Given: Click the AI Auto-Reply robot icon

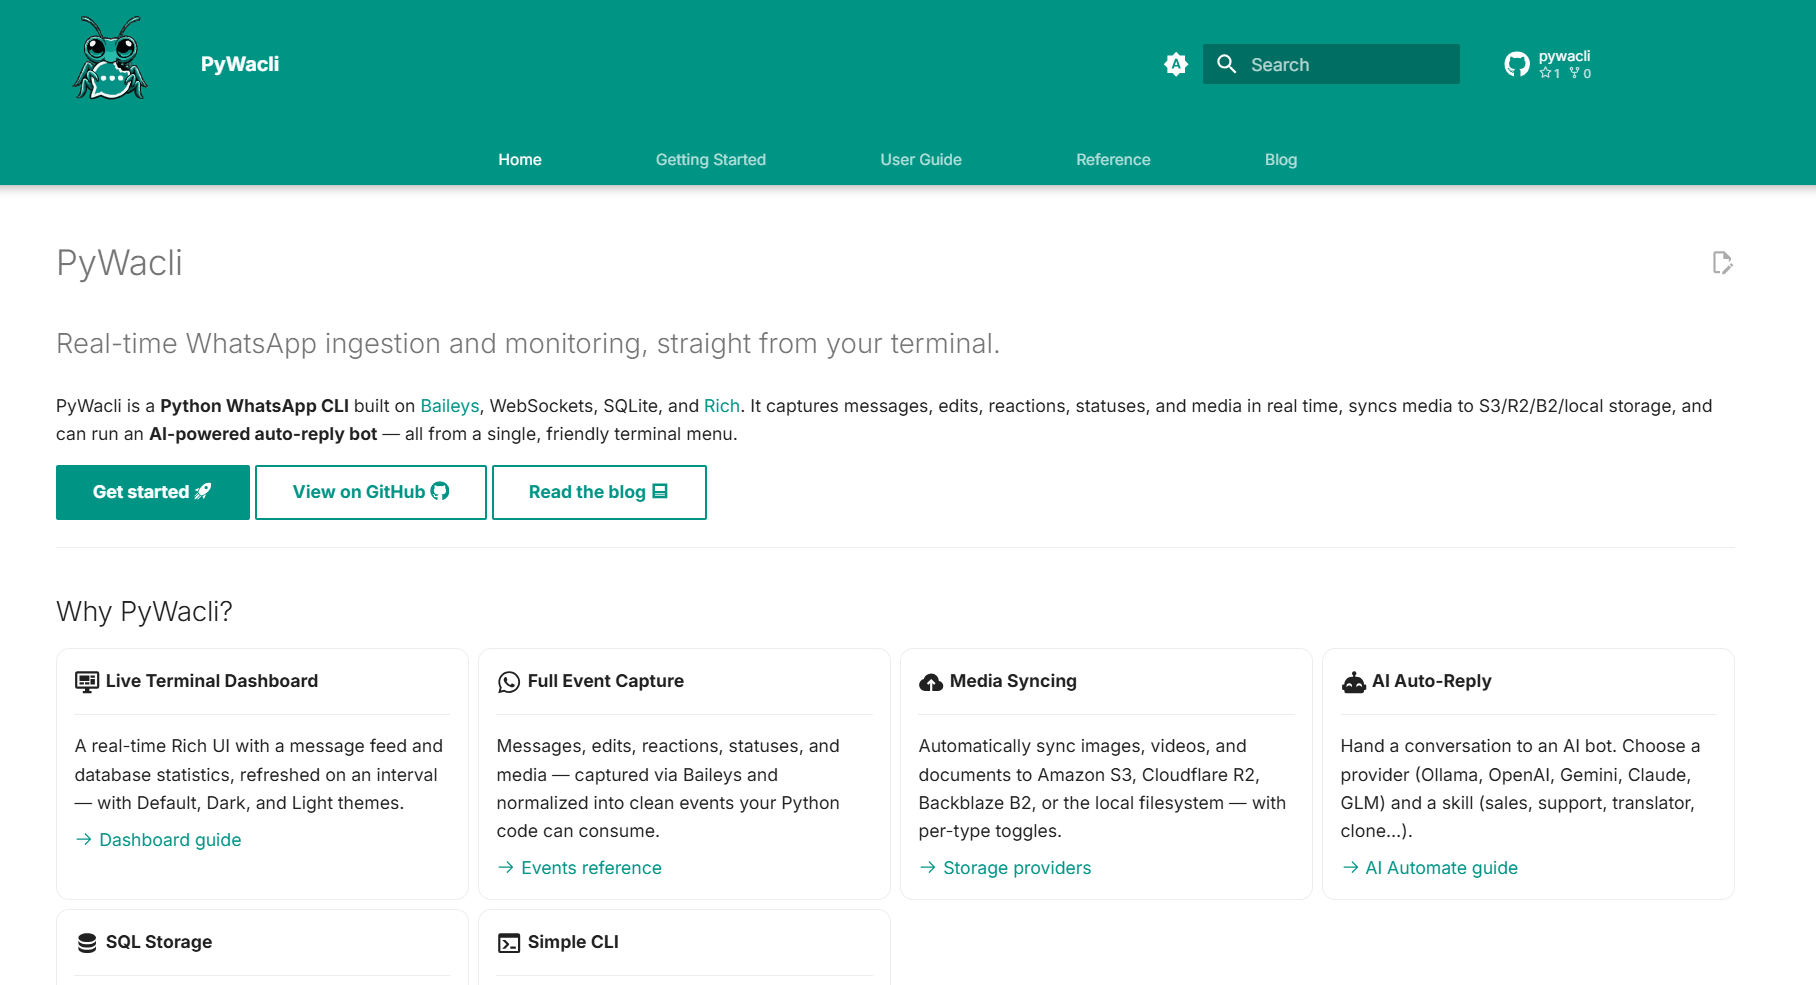Looking at the screenshot, I should pyautogui.click(x=1354, y=682).
